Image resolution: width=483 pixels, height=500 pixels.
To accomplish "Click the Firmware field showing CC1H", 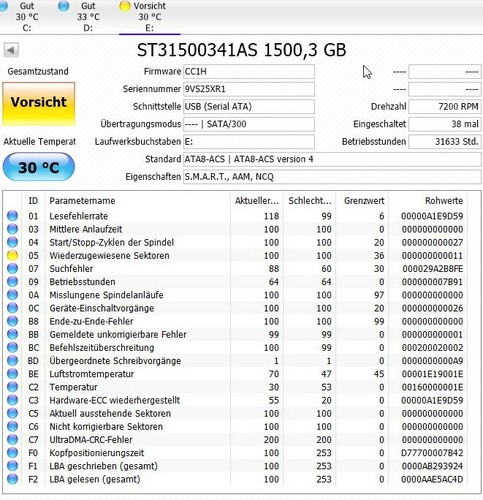I will 249,72.
